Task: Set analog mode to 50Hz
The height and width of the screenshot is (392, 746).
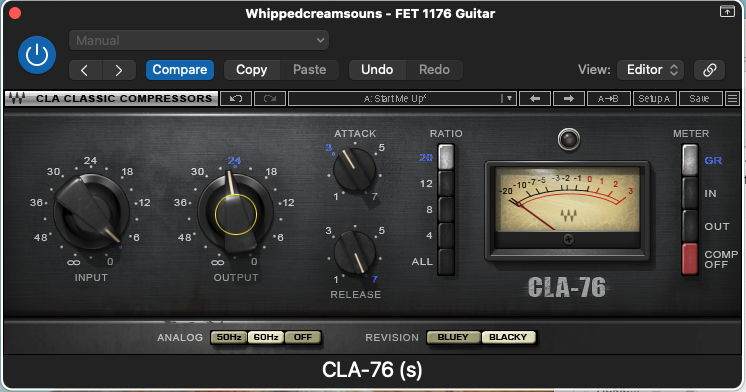Action: (x=229, y=337)
